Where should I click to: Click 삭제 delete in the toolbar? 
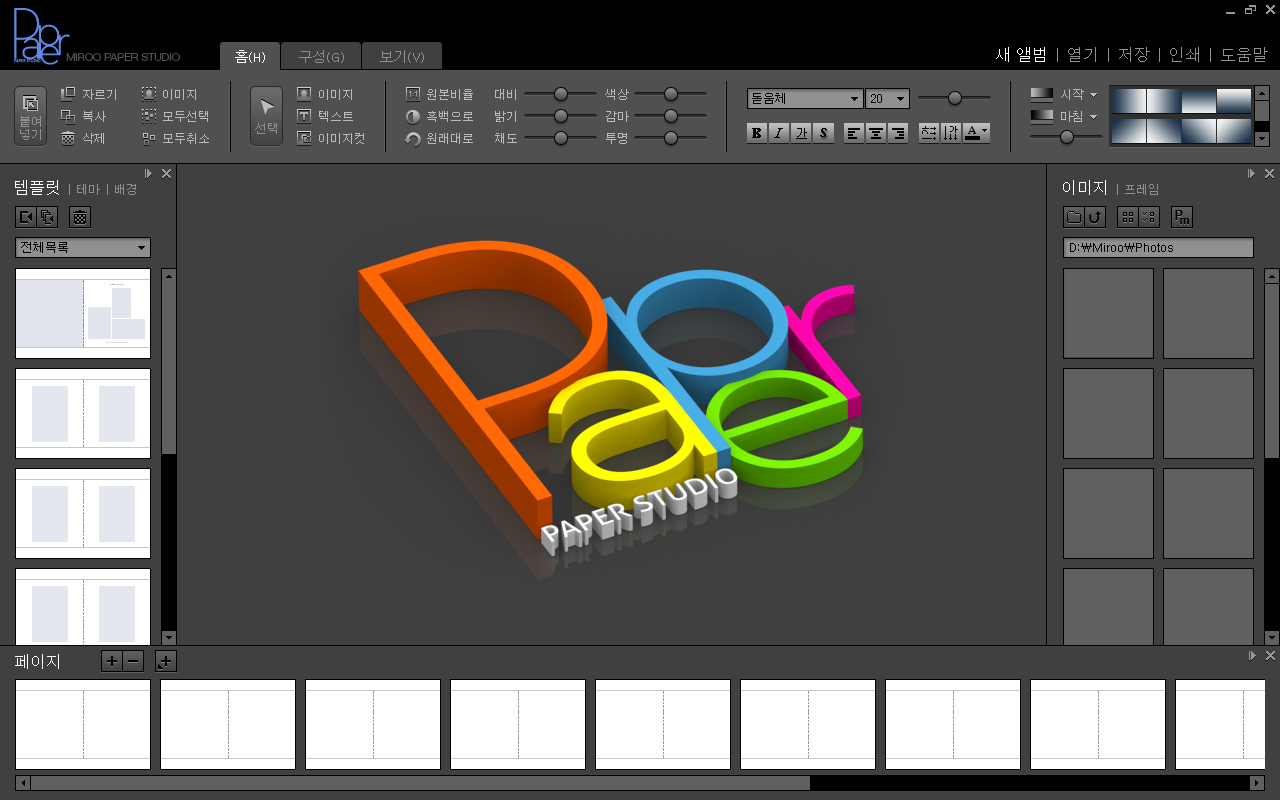84,138
